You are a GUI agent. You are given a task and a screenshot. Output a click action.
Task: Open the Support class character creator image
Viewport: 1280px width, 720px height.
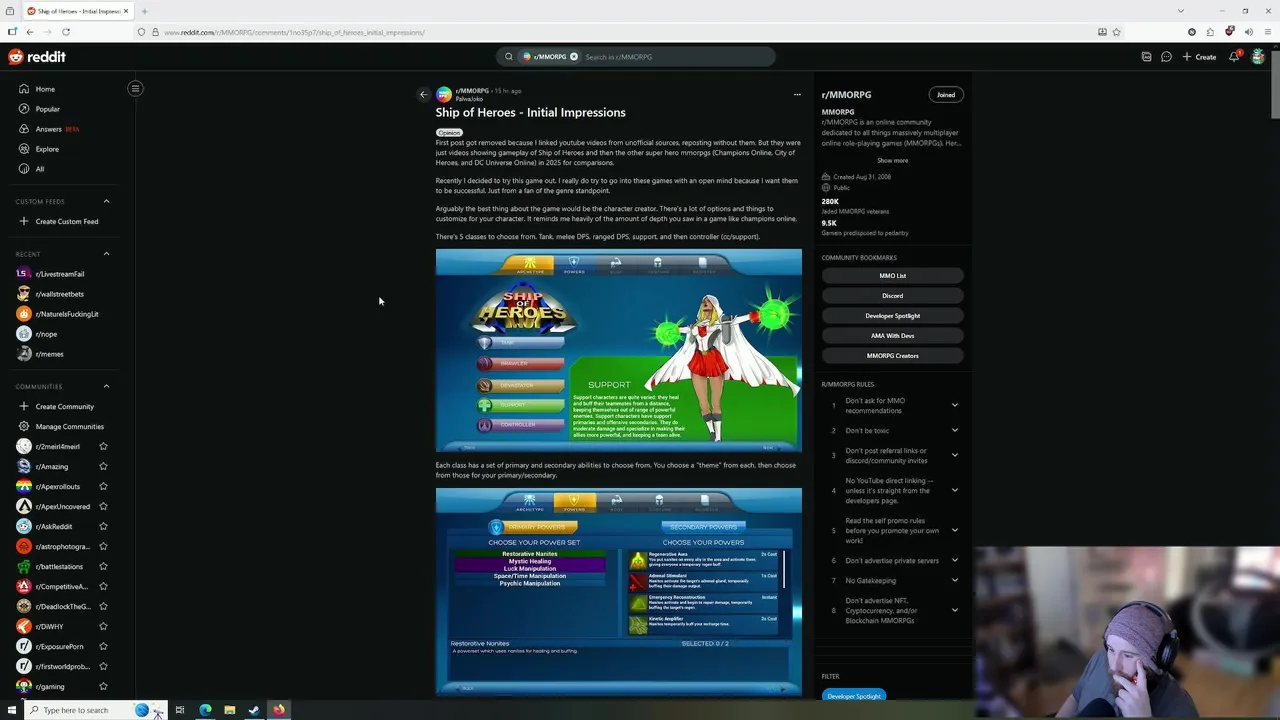coord(618,350)
